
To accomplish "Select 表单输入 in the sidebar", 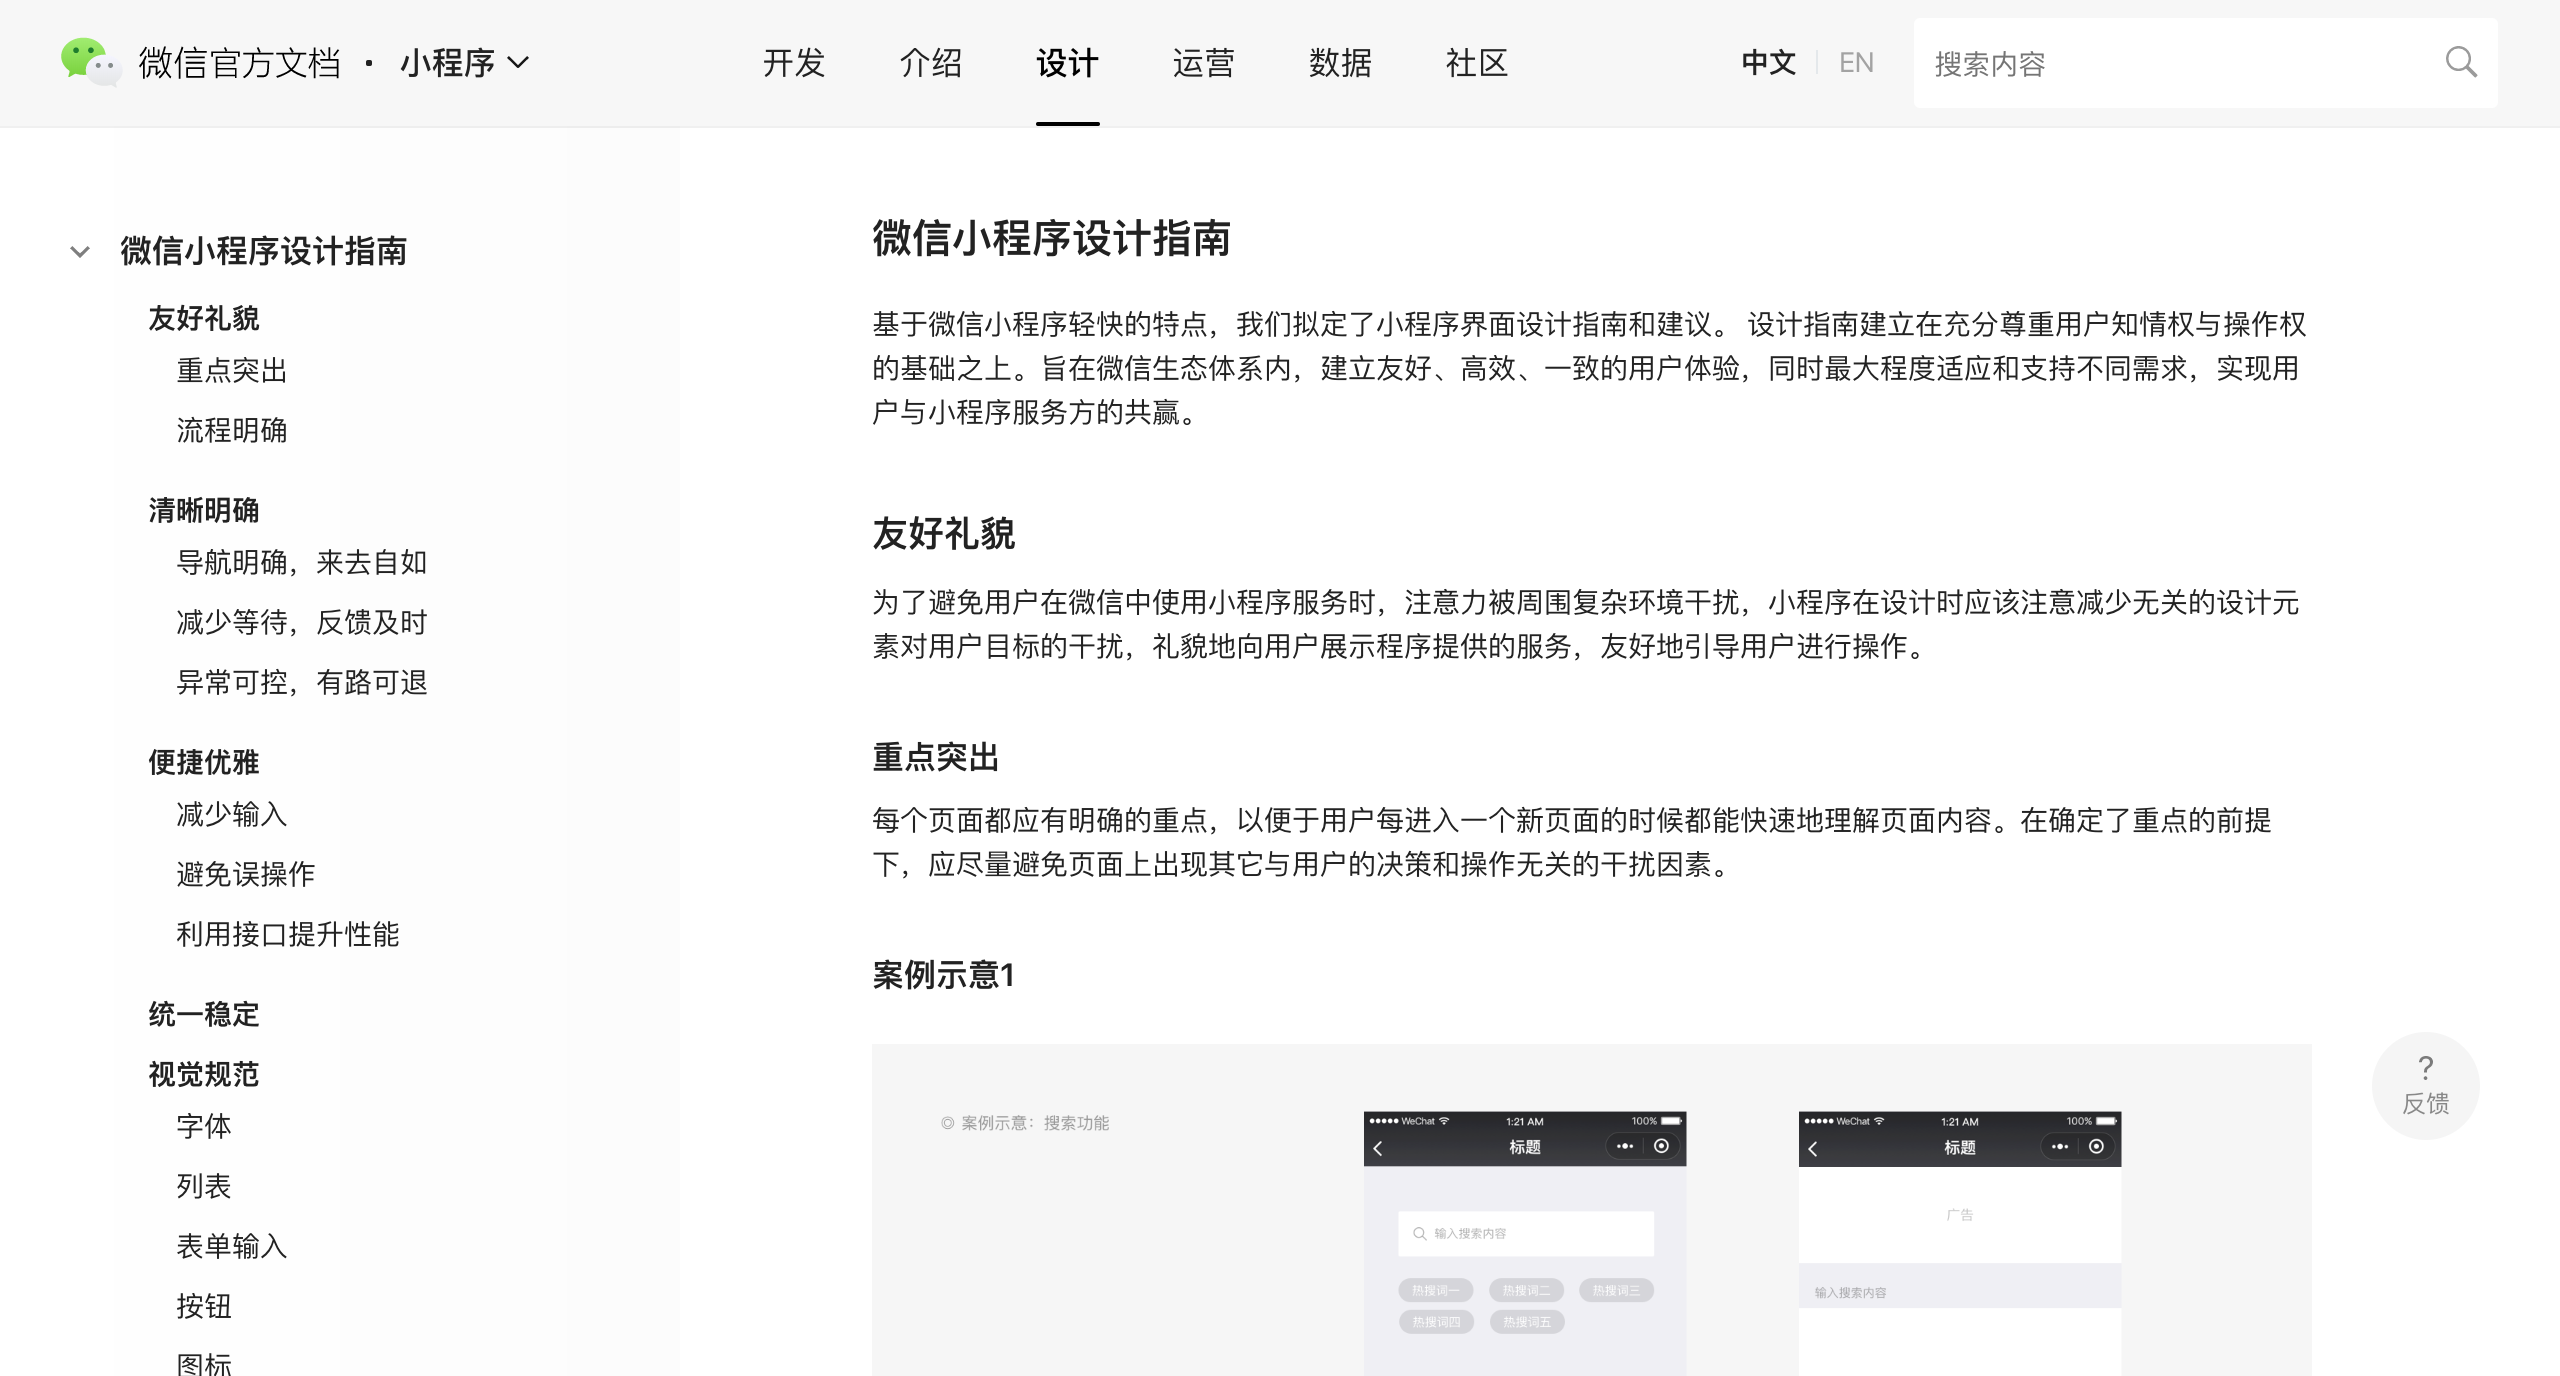I will click(232, 1247).
